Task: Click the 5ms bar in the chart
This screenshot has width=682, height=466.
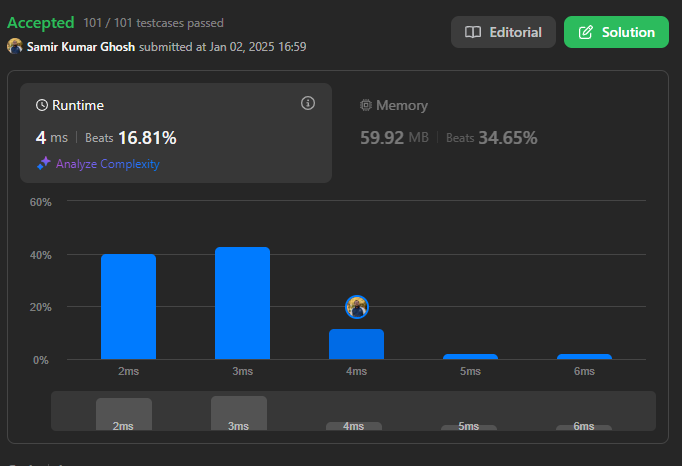Action: [x=470, y=357]
